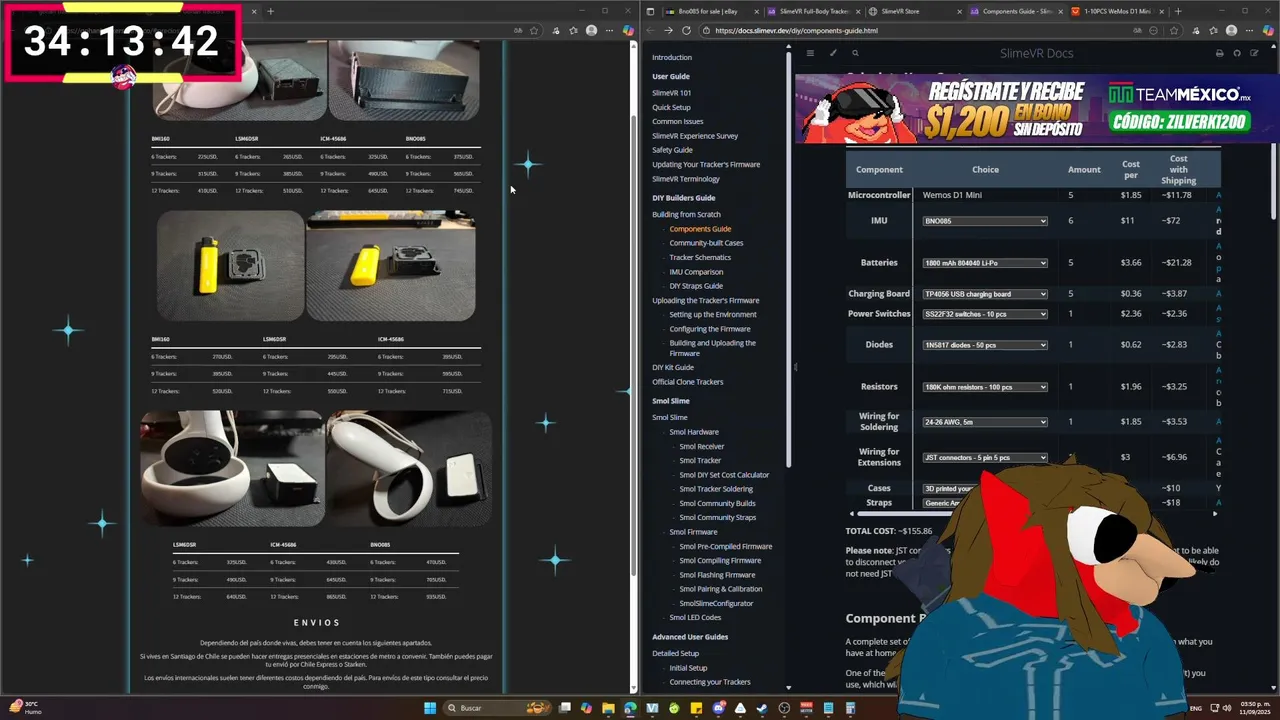Open Calculator from the taskbar
Screen dimensions: 1280x720
coord(850,708)
